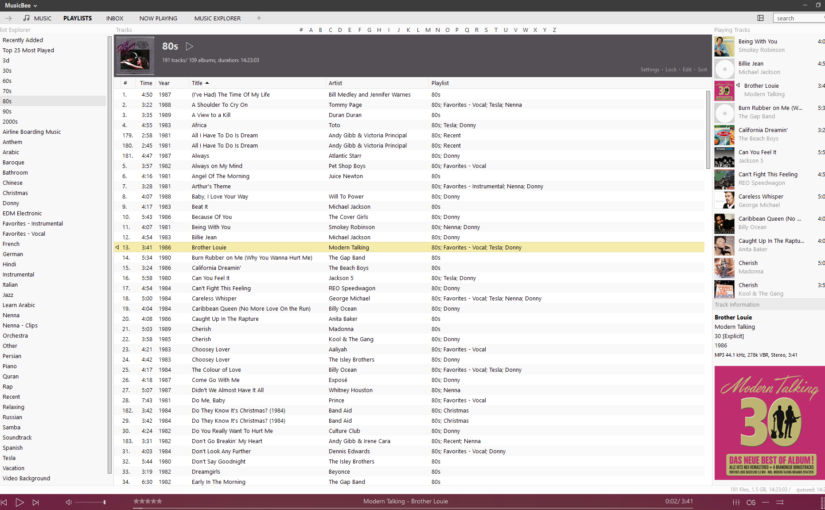825x510 pixels.
Task: Click the Careless Whisper album thumbnail
Action: click(x=724, y=201)
